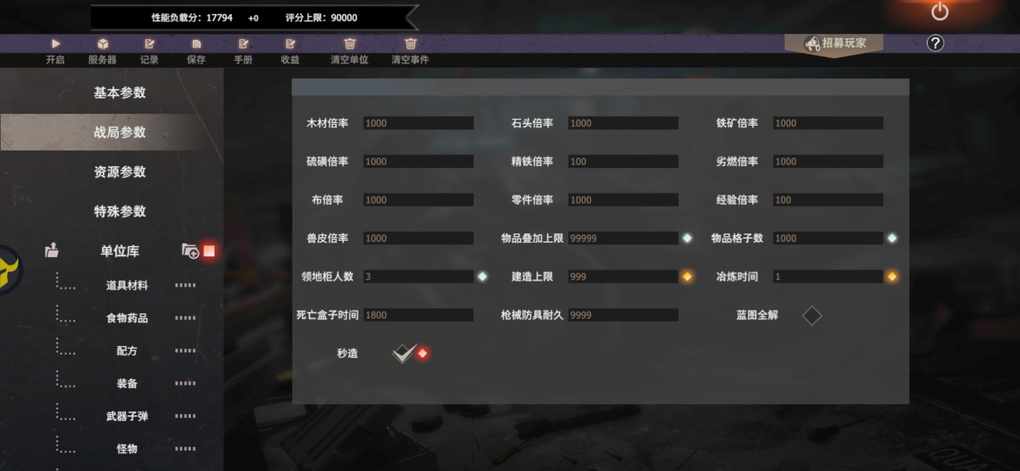Click the 招募玩家 button

835,44
